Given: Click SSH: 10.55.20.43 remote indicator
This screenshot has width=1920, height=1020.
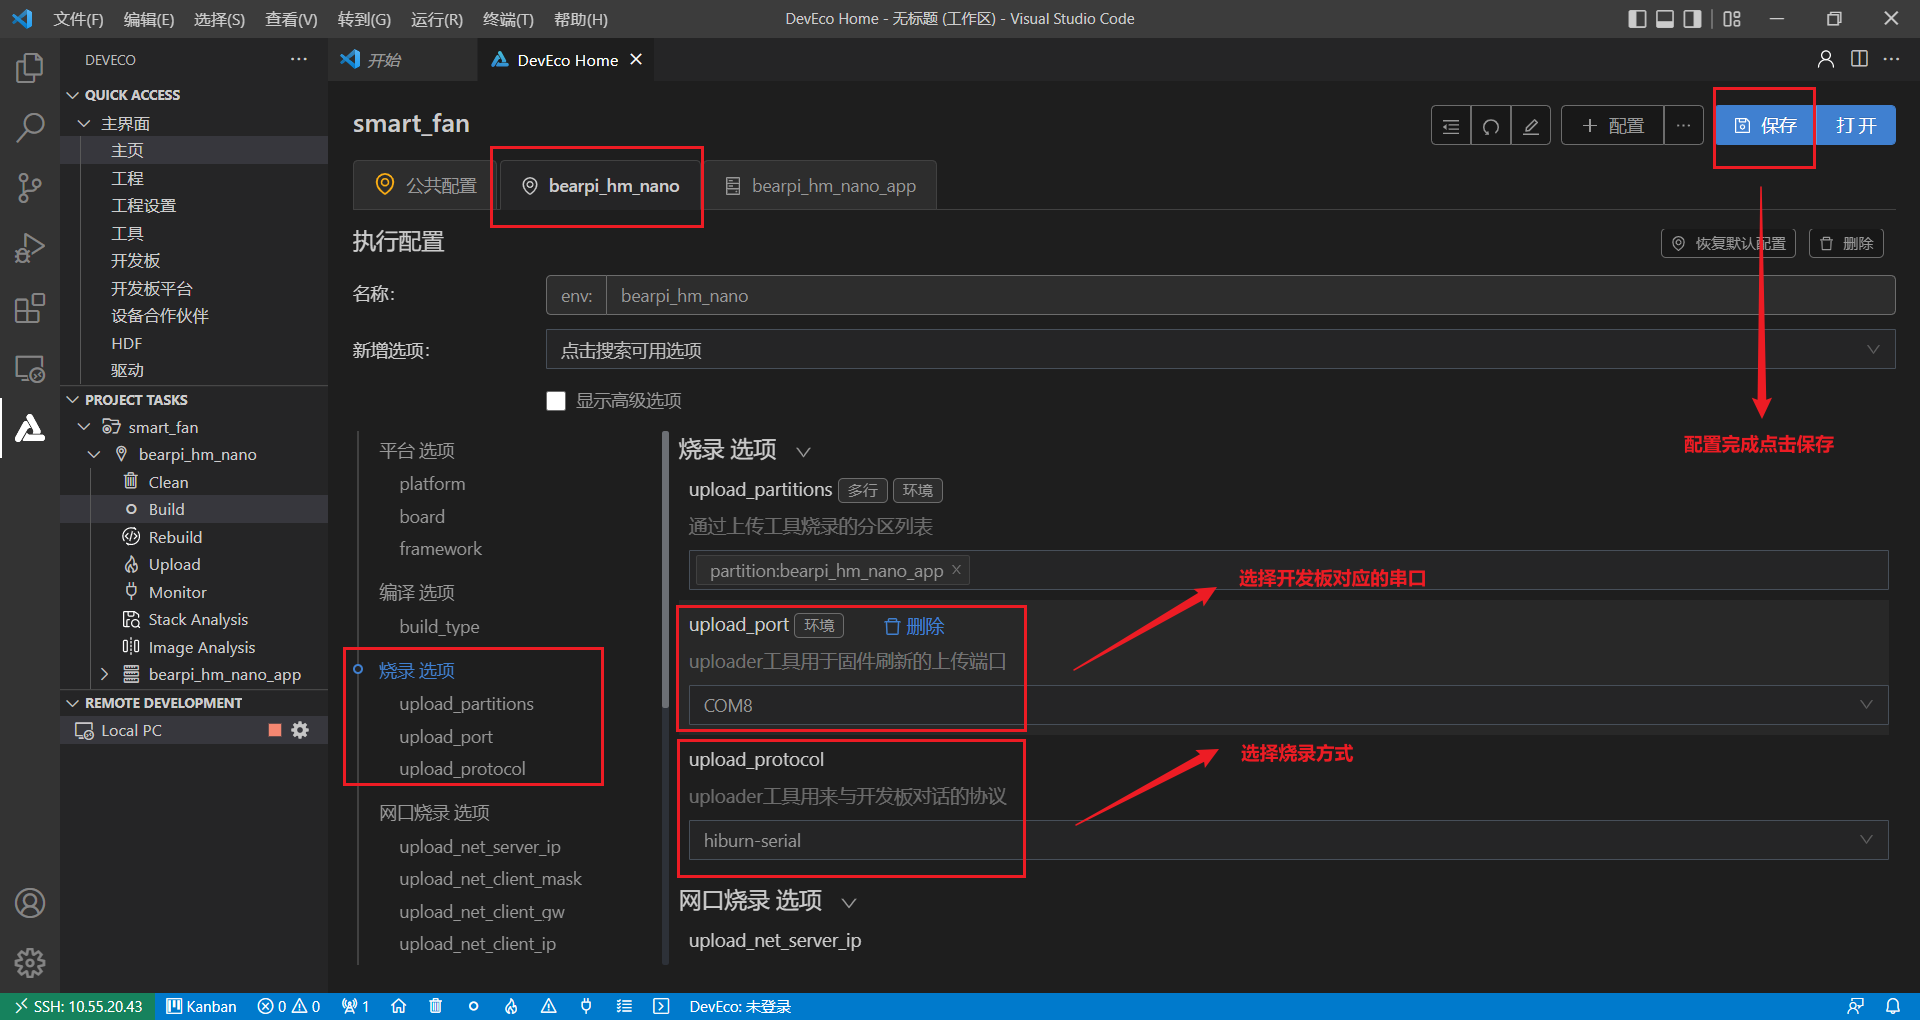Looking at the screenshot, I should tap(78, 1006).
